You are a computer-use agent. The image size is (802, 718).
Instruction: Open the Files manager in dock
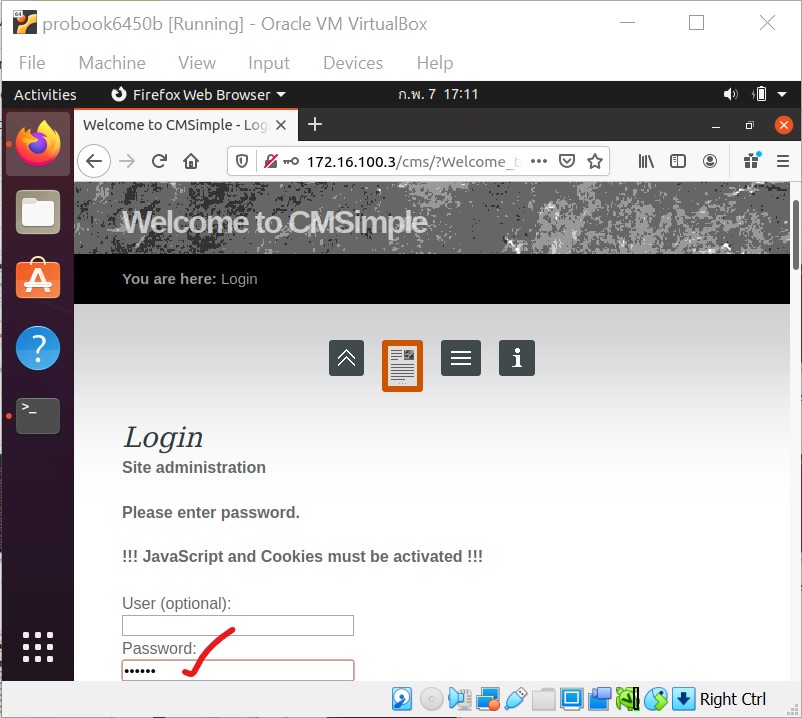38,212
